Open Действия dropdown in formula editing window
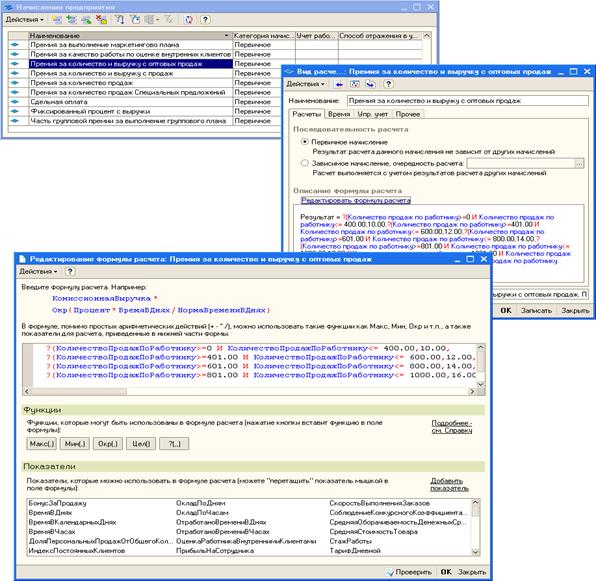 (38, 271)
